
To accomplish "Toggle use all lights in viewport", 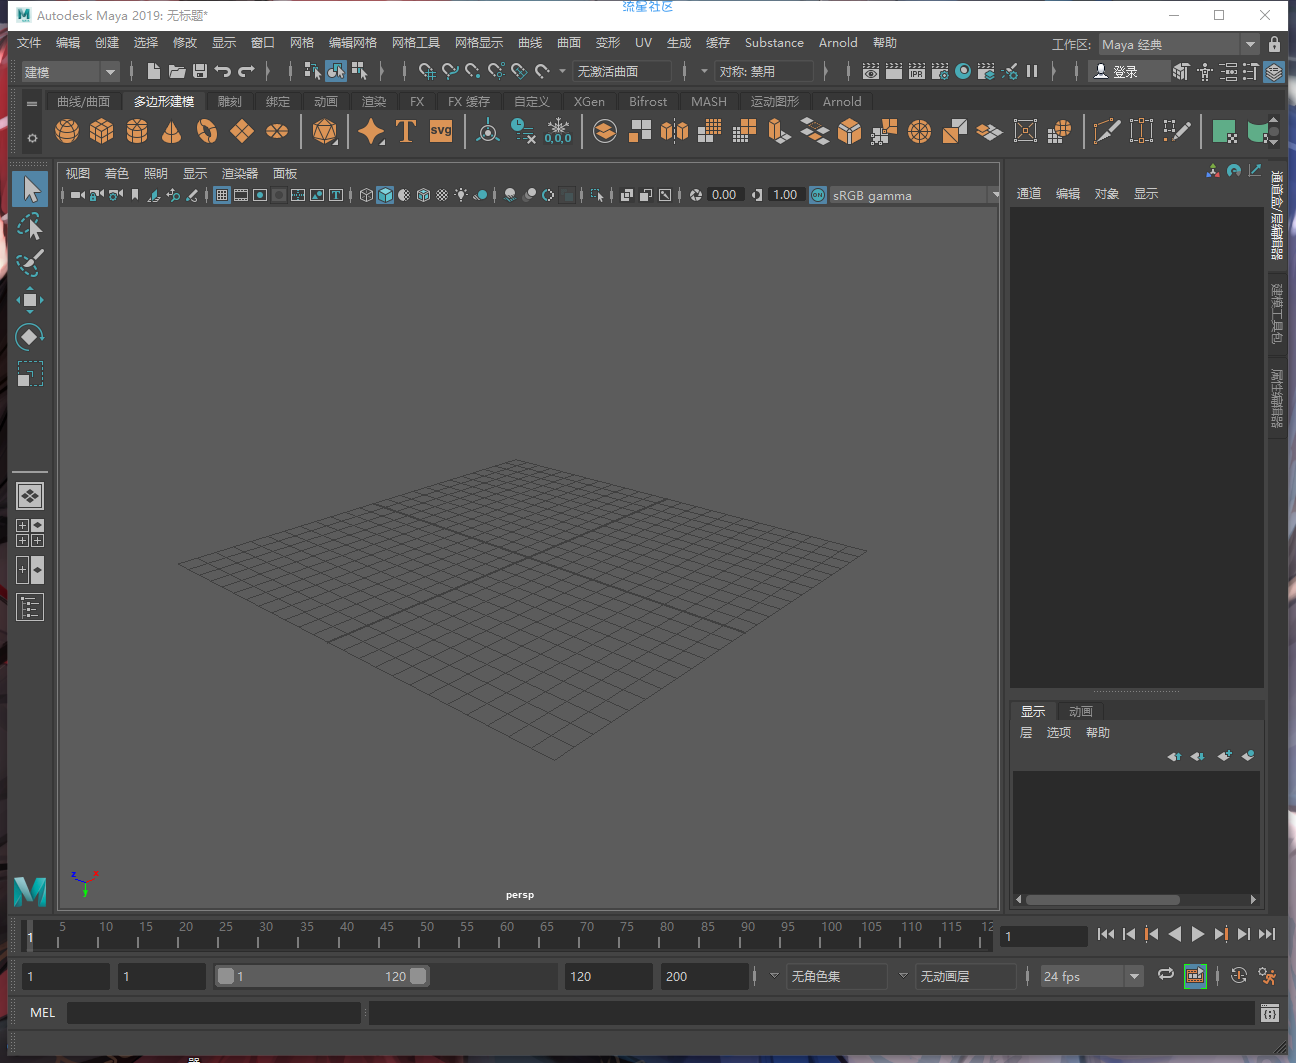I will (x=461, y=195).
